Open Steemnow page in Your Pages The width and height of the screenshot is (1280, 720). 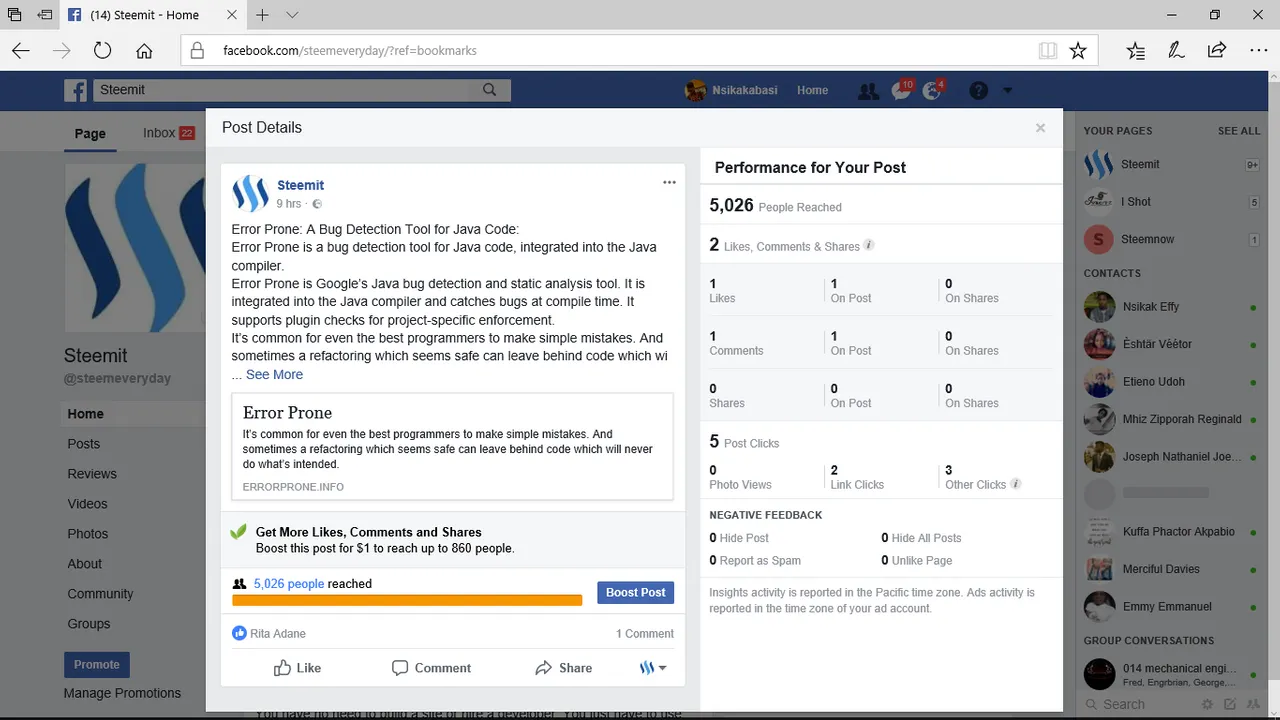coord(1172,239)
